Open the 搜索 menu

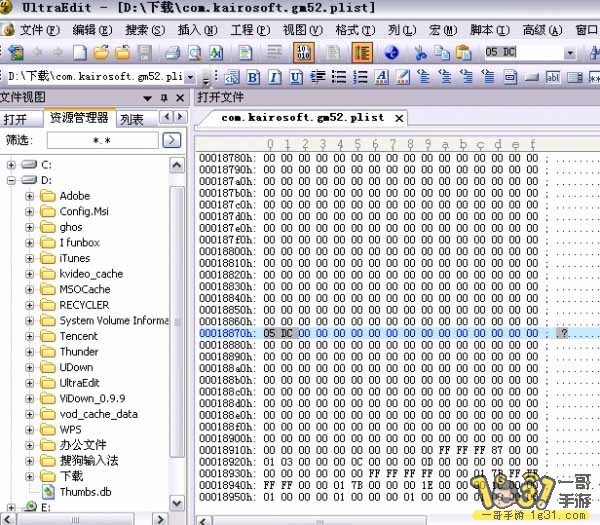pyautogui.click(x=145, y=30)
